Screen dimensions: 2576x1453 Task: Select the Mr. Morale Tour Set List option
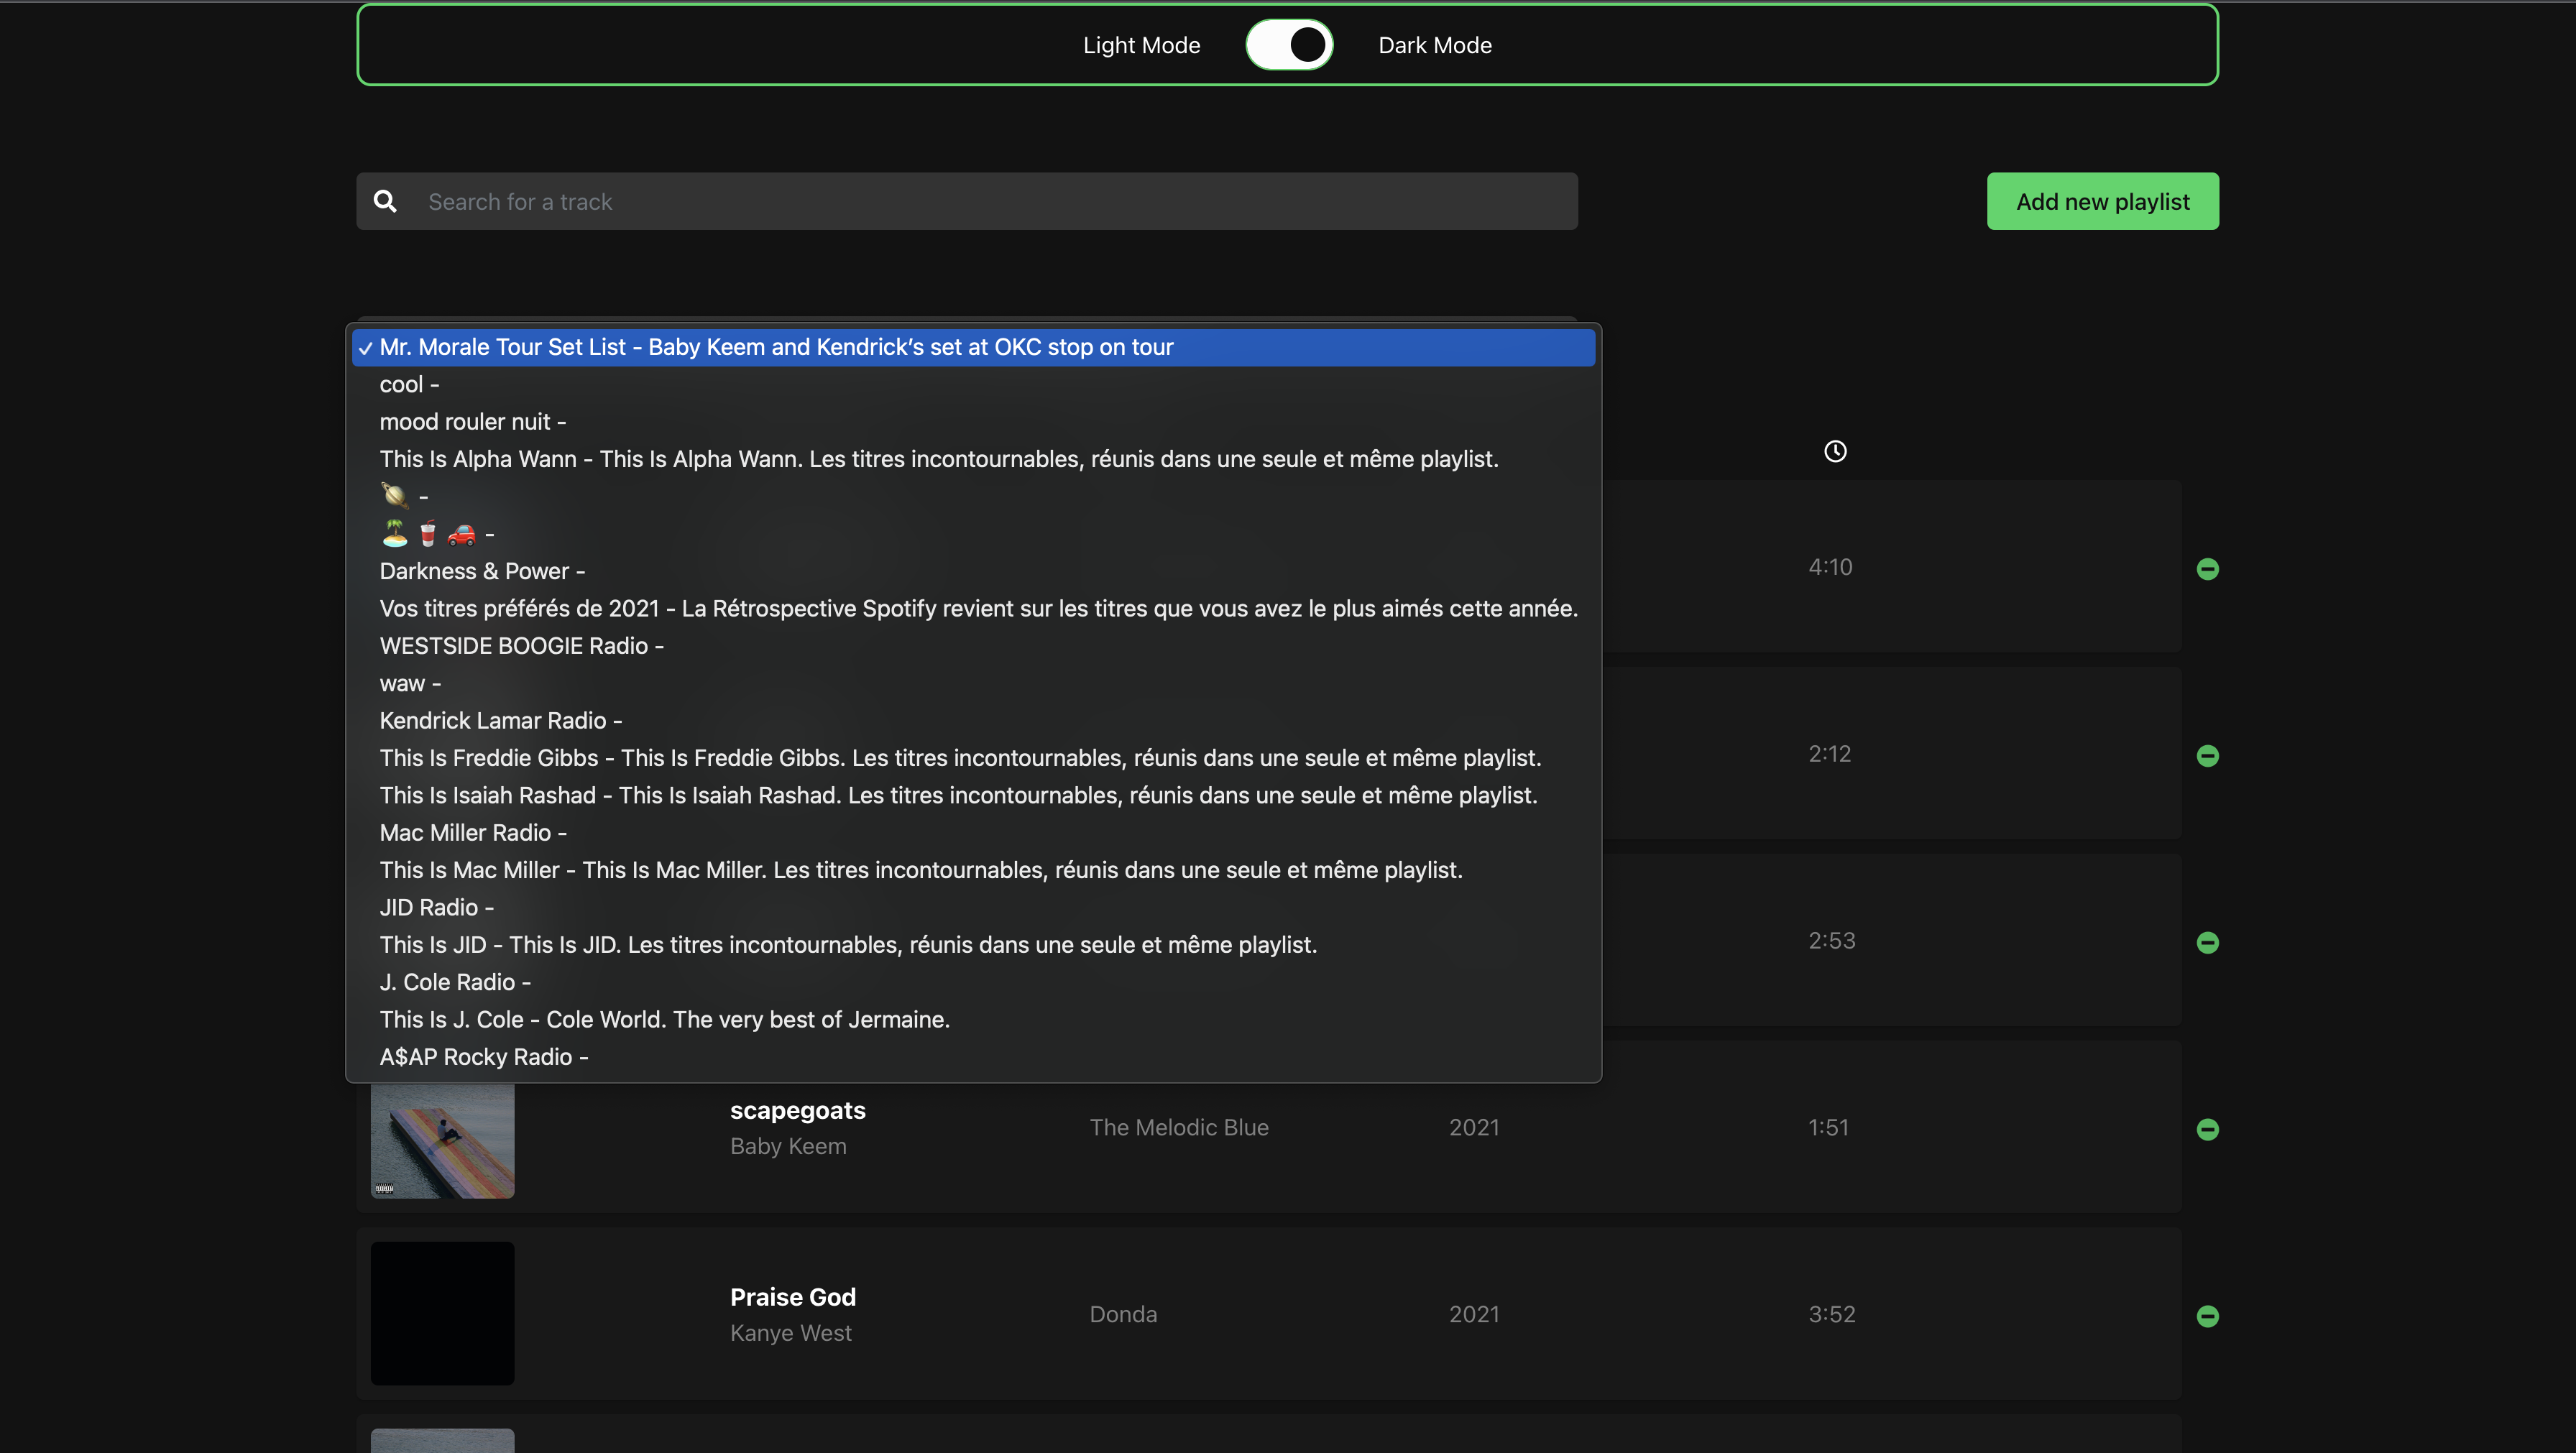click(x=775, y=347)
